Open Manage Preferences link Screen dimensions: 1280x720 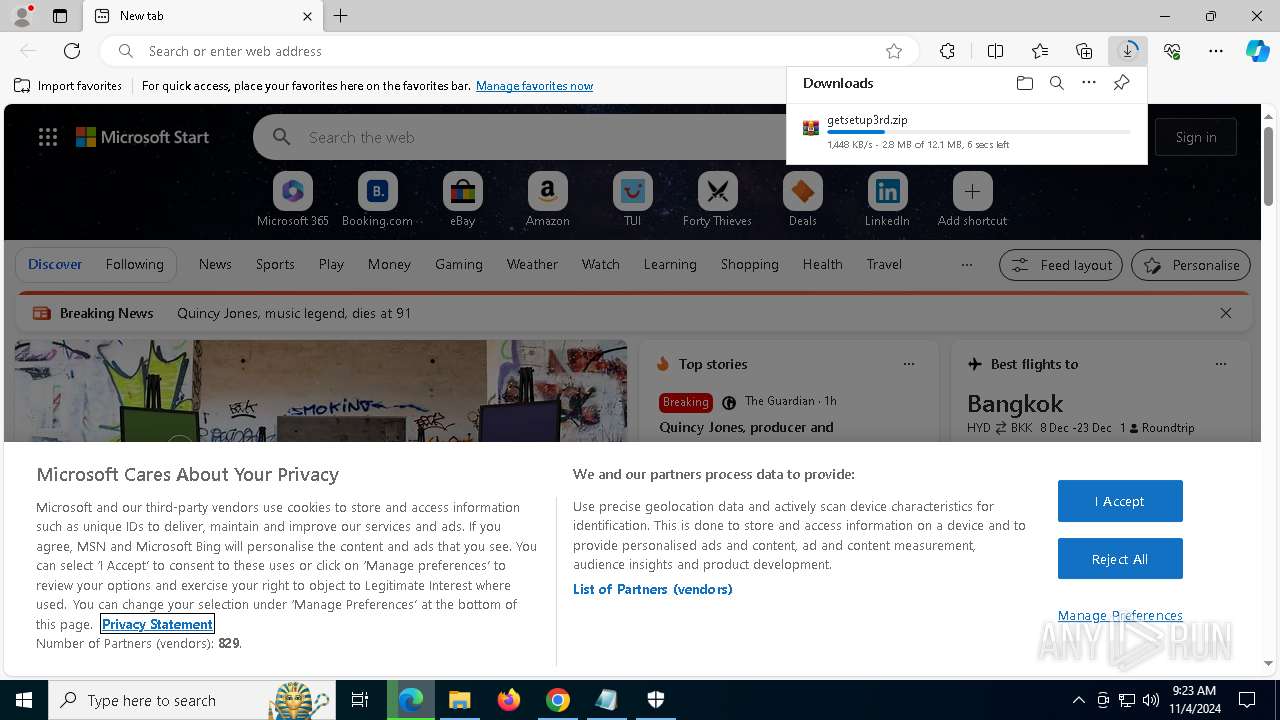(1120, 615)
